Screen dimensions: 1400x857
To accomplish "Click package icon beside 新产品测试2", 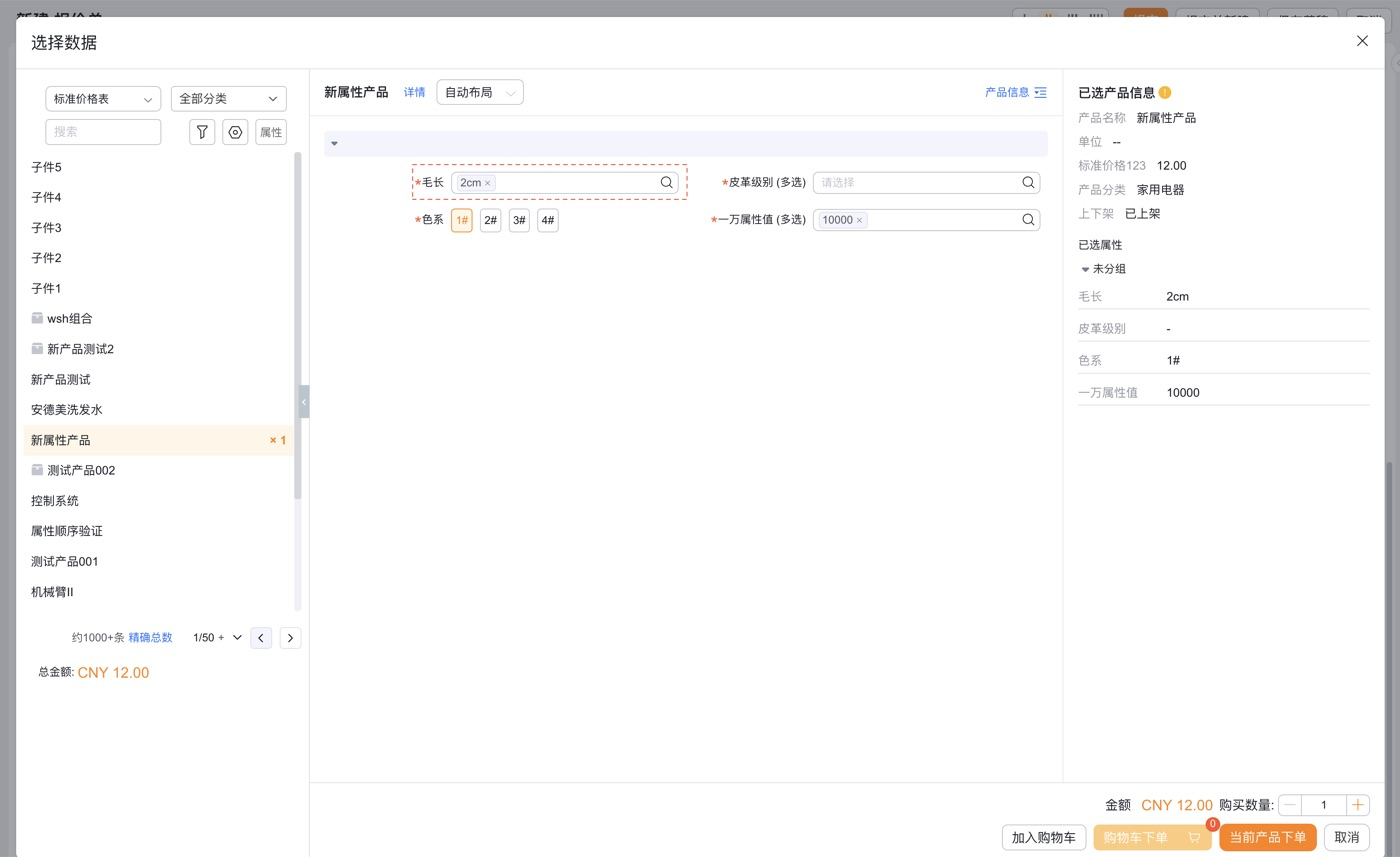I will coord(37,349).
